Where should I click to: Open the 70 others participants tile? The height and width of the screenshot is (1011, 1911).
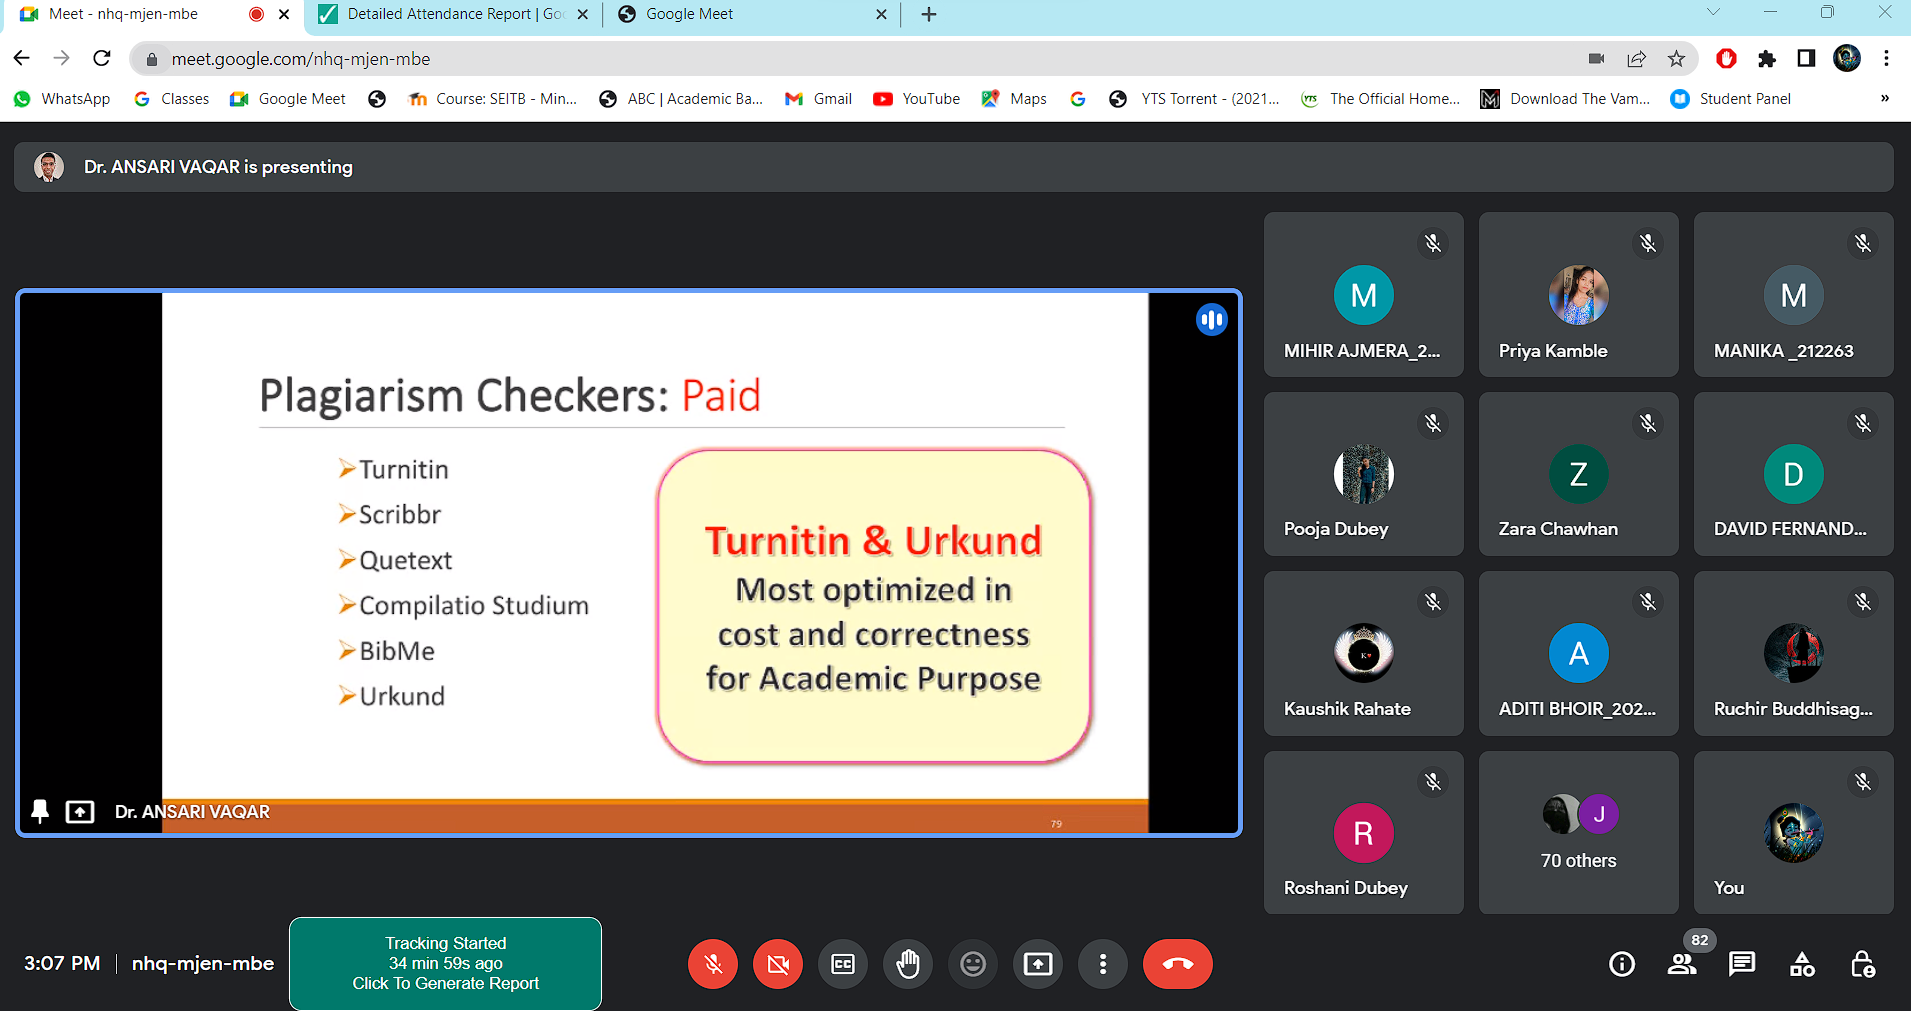[x=1579, y=833]
